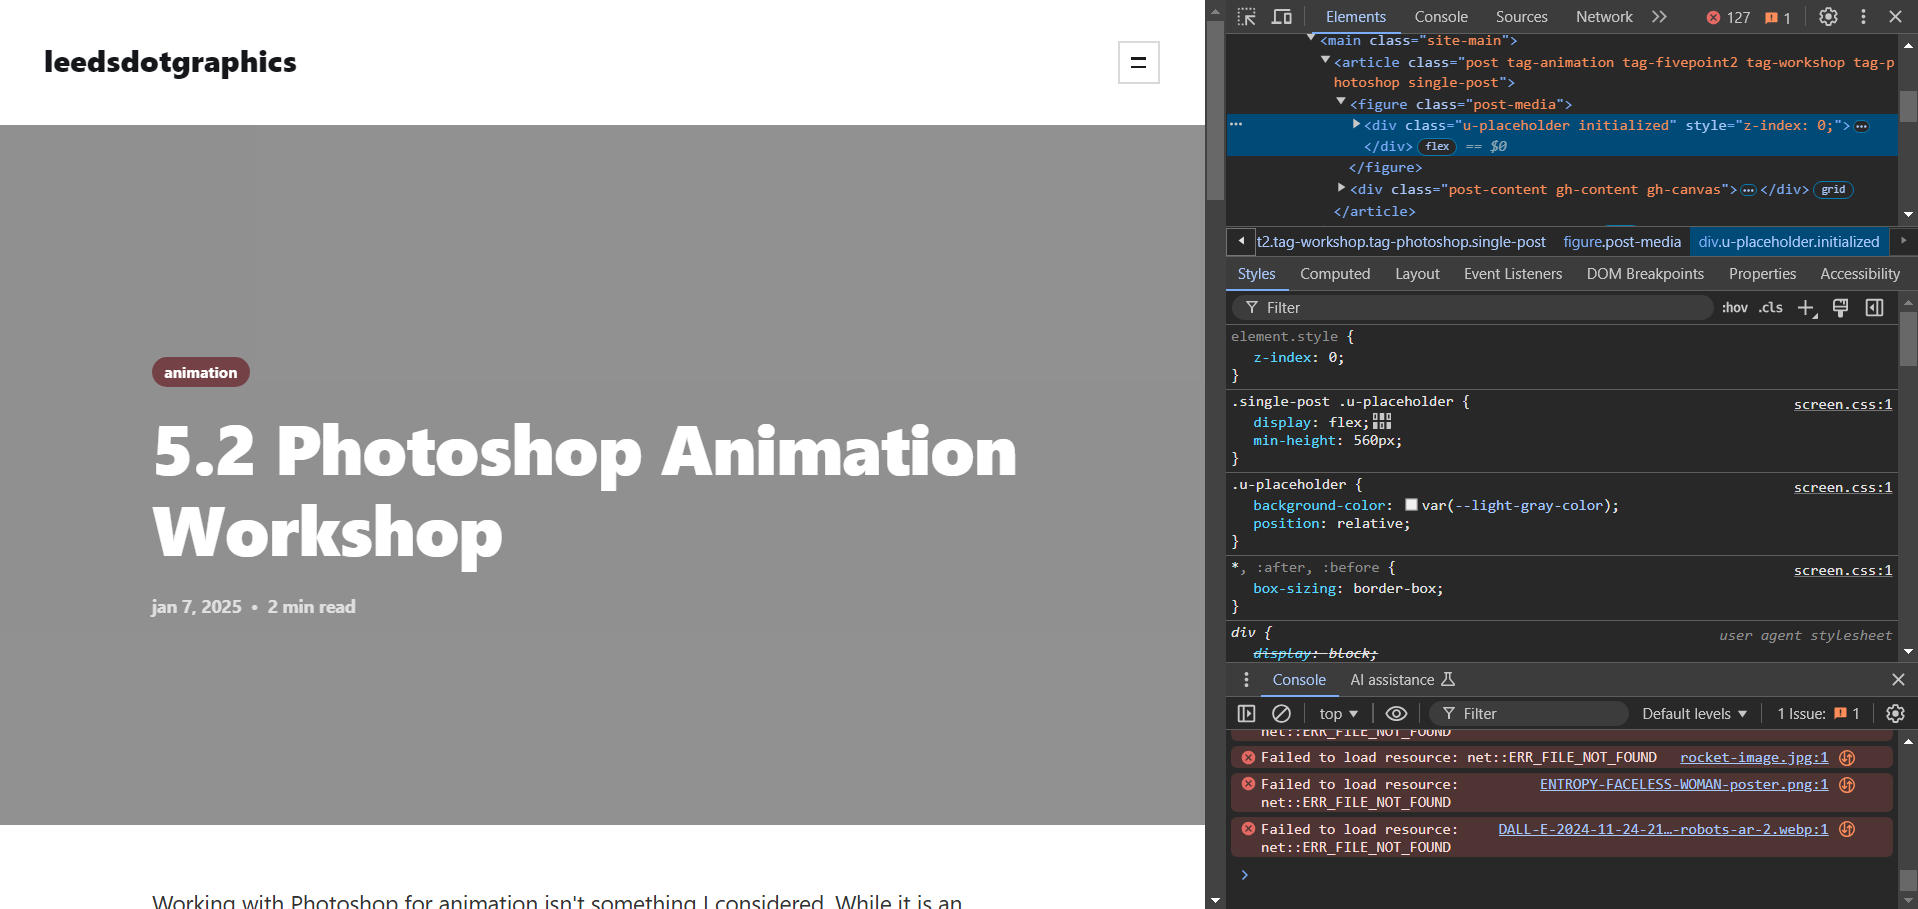Image resolution: width=1918 pixels, height=909 pixels.
Task: Open DevTools settings gear
Action: click(1828, 17)
